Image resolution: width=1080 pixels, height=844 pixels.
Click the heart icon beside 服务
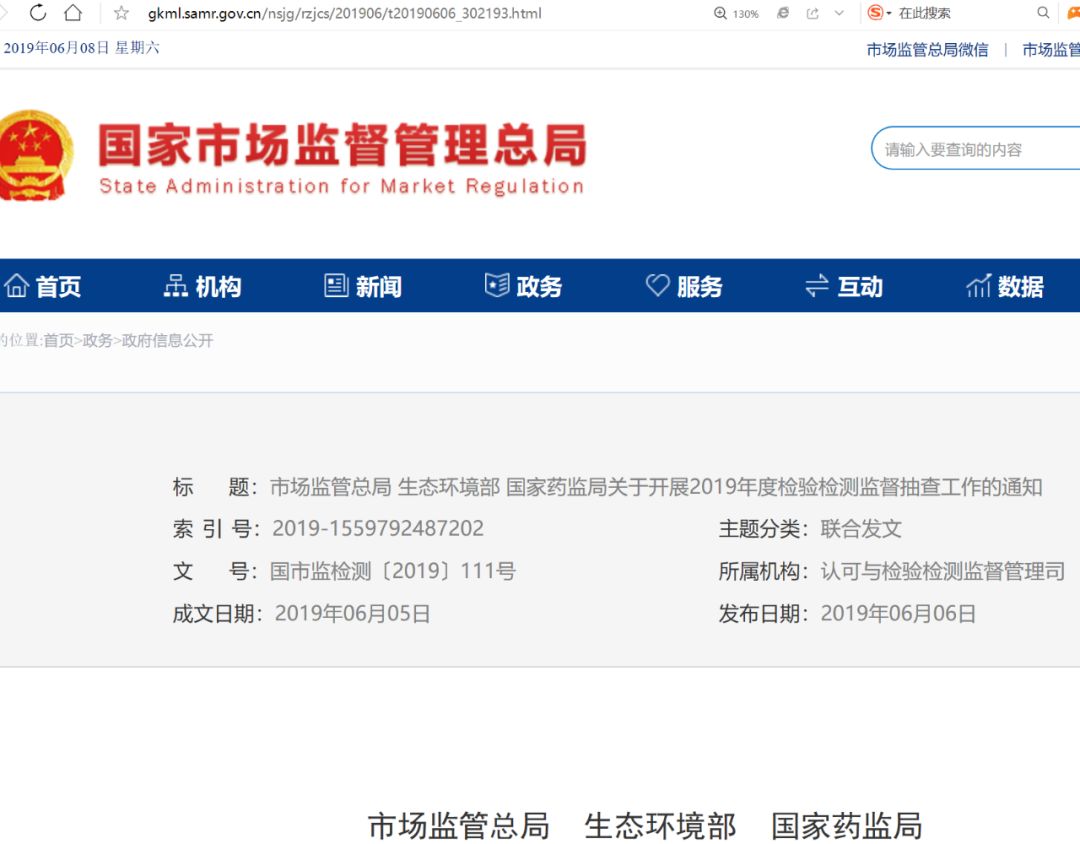(657, 285)
